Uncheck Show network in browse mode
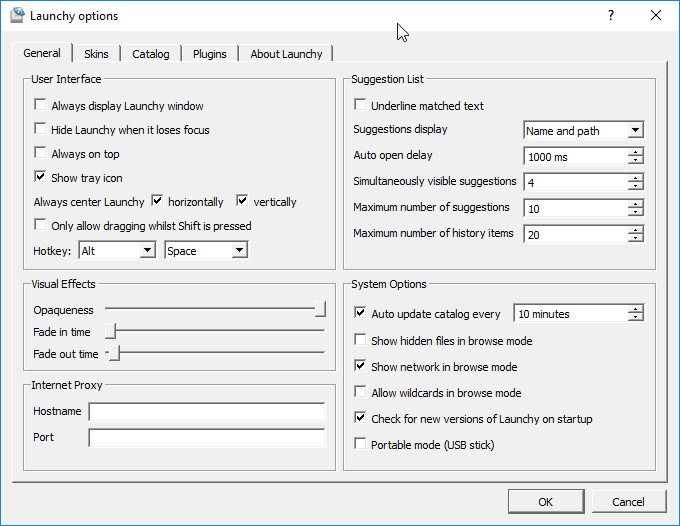680x526 pixels. click(x=360, y=365)
